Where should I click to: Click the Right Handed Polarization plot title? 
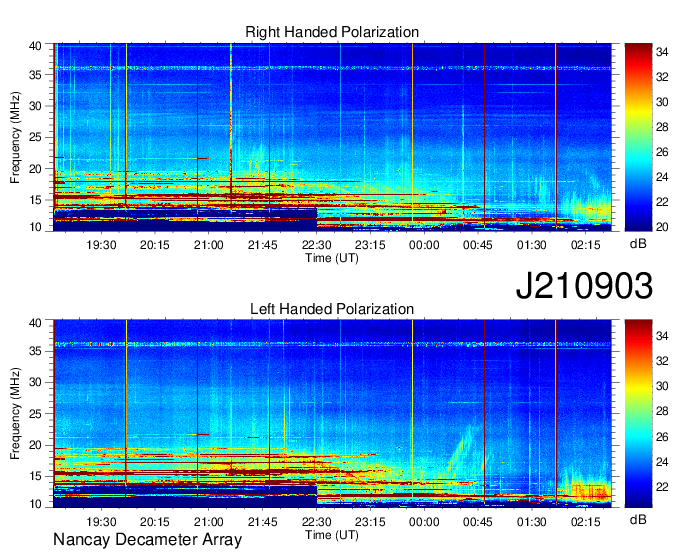[332, 32]
